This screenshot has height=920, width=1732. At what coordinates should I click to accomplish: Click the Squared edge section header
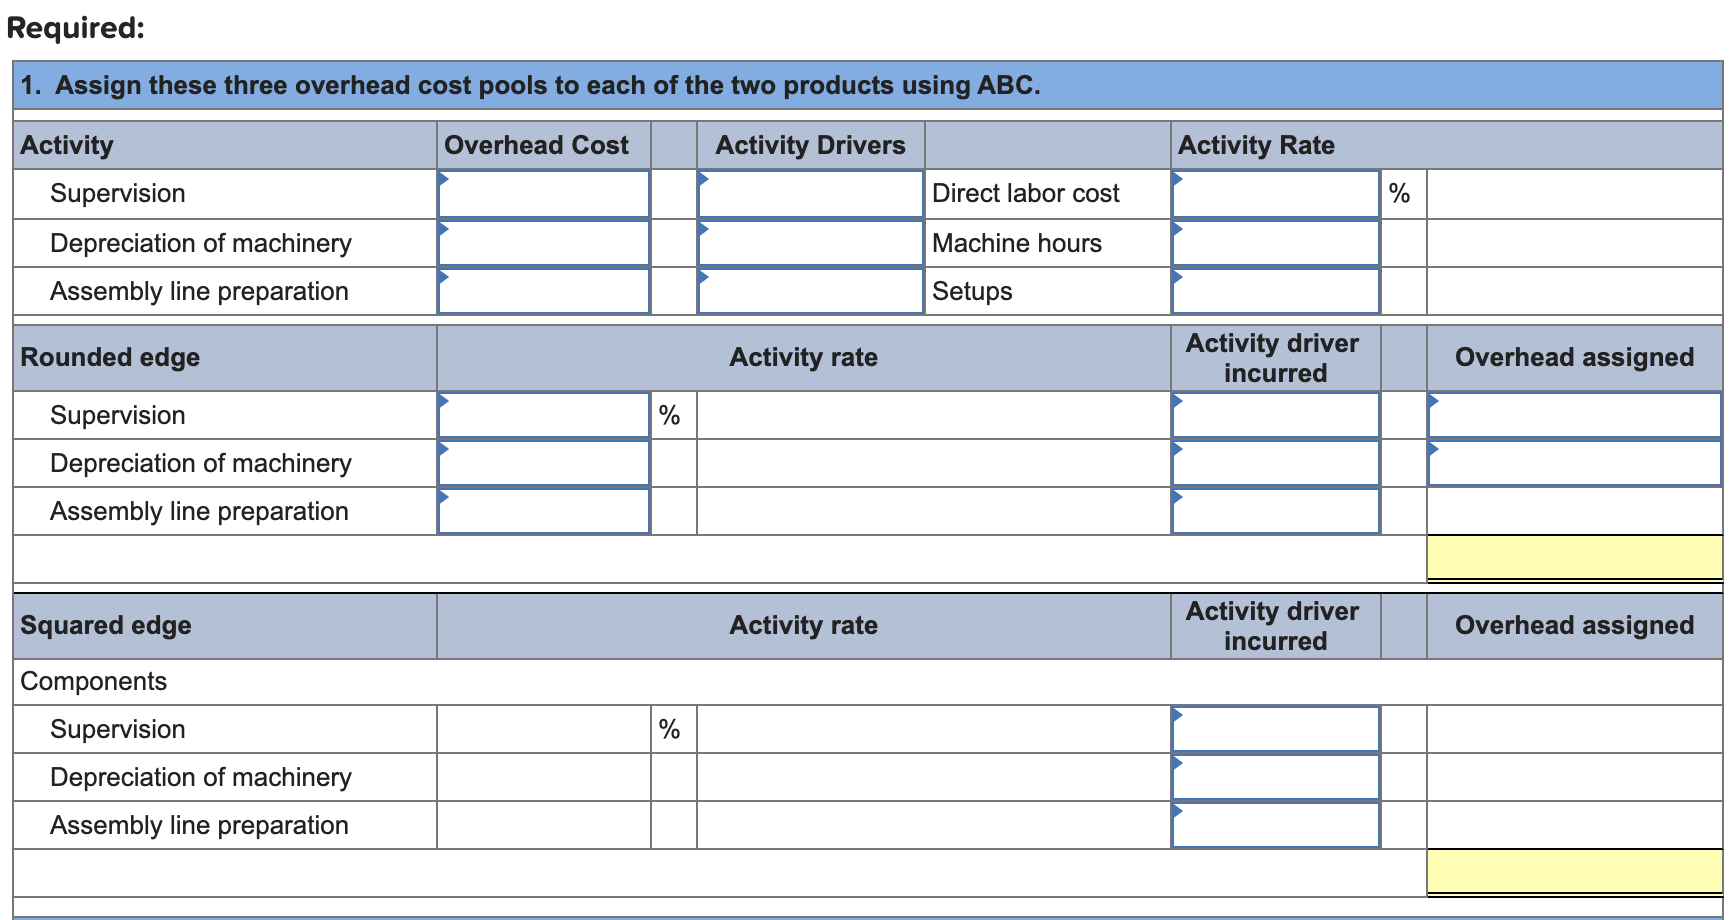tap(106, 626)
